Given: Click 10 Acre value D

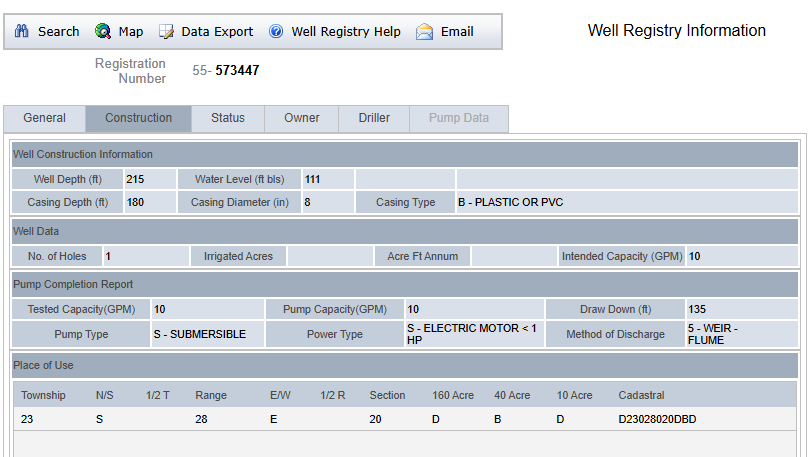Looking at the screenshot, I should click(560, 419).
